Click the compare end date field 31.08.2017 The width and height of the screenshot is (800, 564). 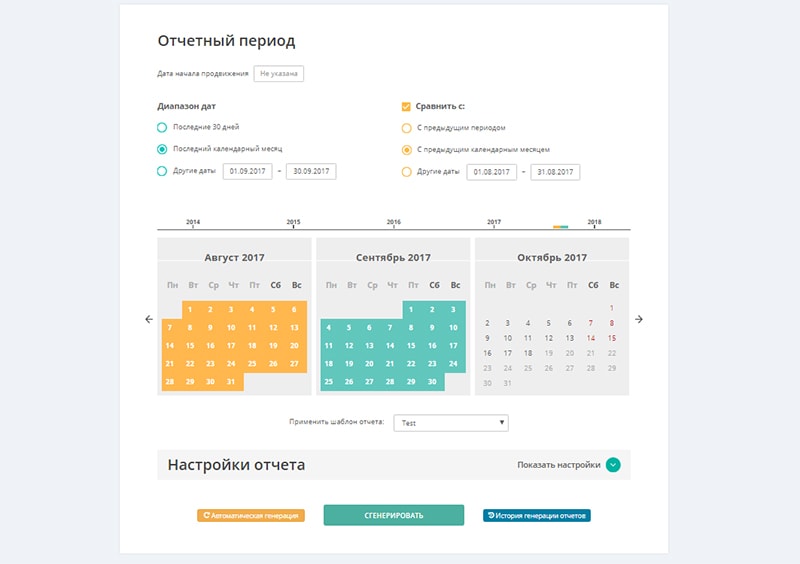point(555,172)
